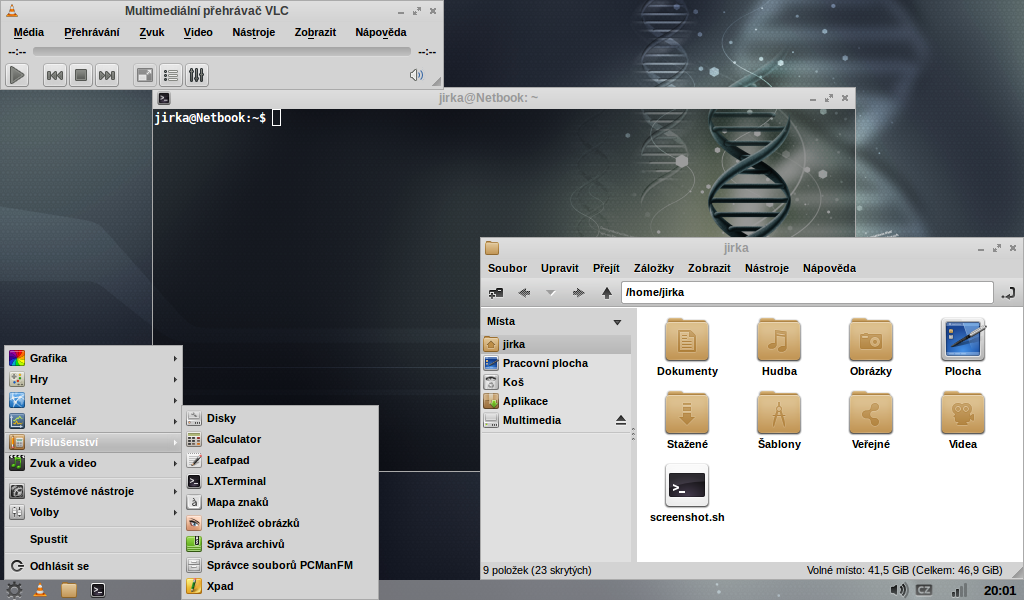Click the taskbar volume speaker icon

click(x=899, y=590)
